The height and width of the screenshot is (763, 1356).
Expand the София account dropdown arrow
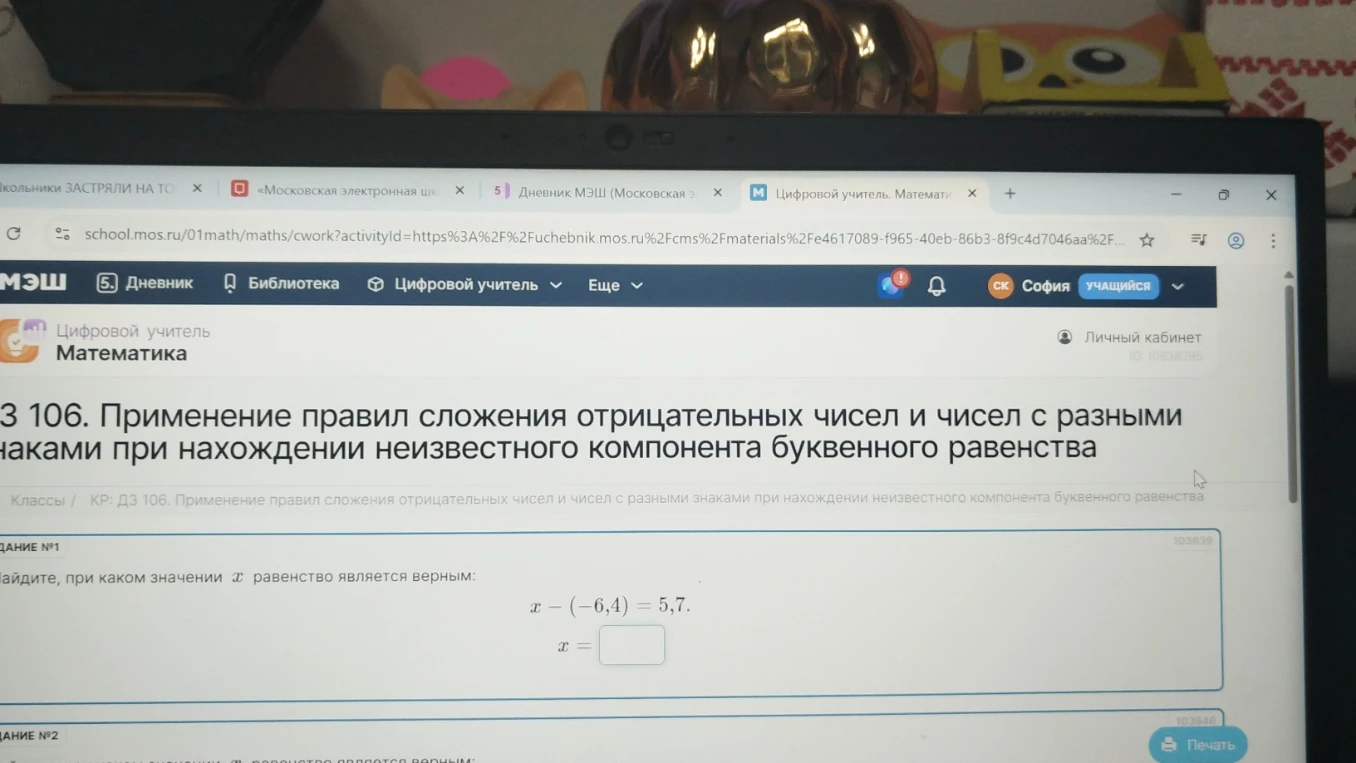[x=1178, y=287]
